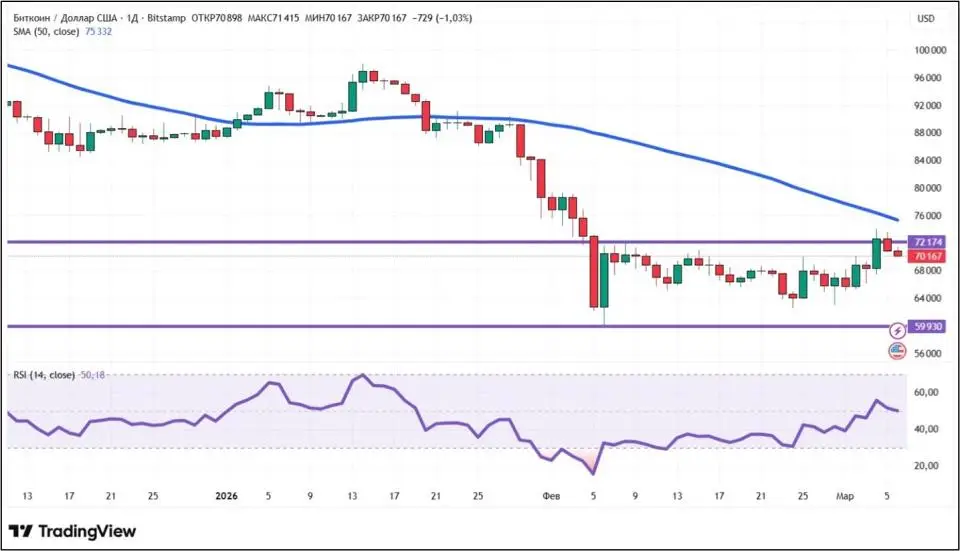Click the 100 000 price scale label
Viewport: 960px width, 551px height.
[x=930, y=50]
